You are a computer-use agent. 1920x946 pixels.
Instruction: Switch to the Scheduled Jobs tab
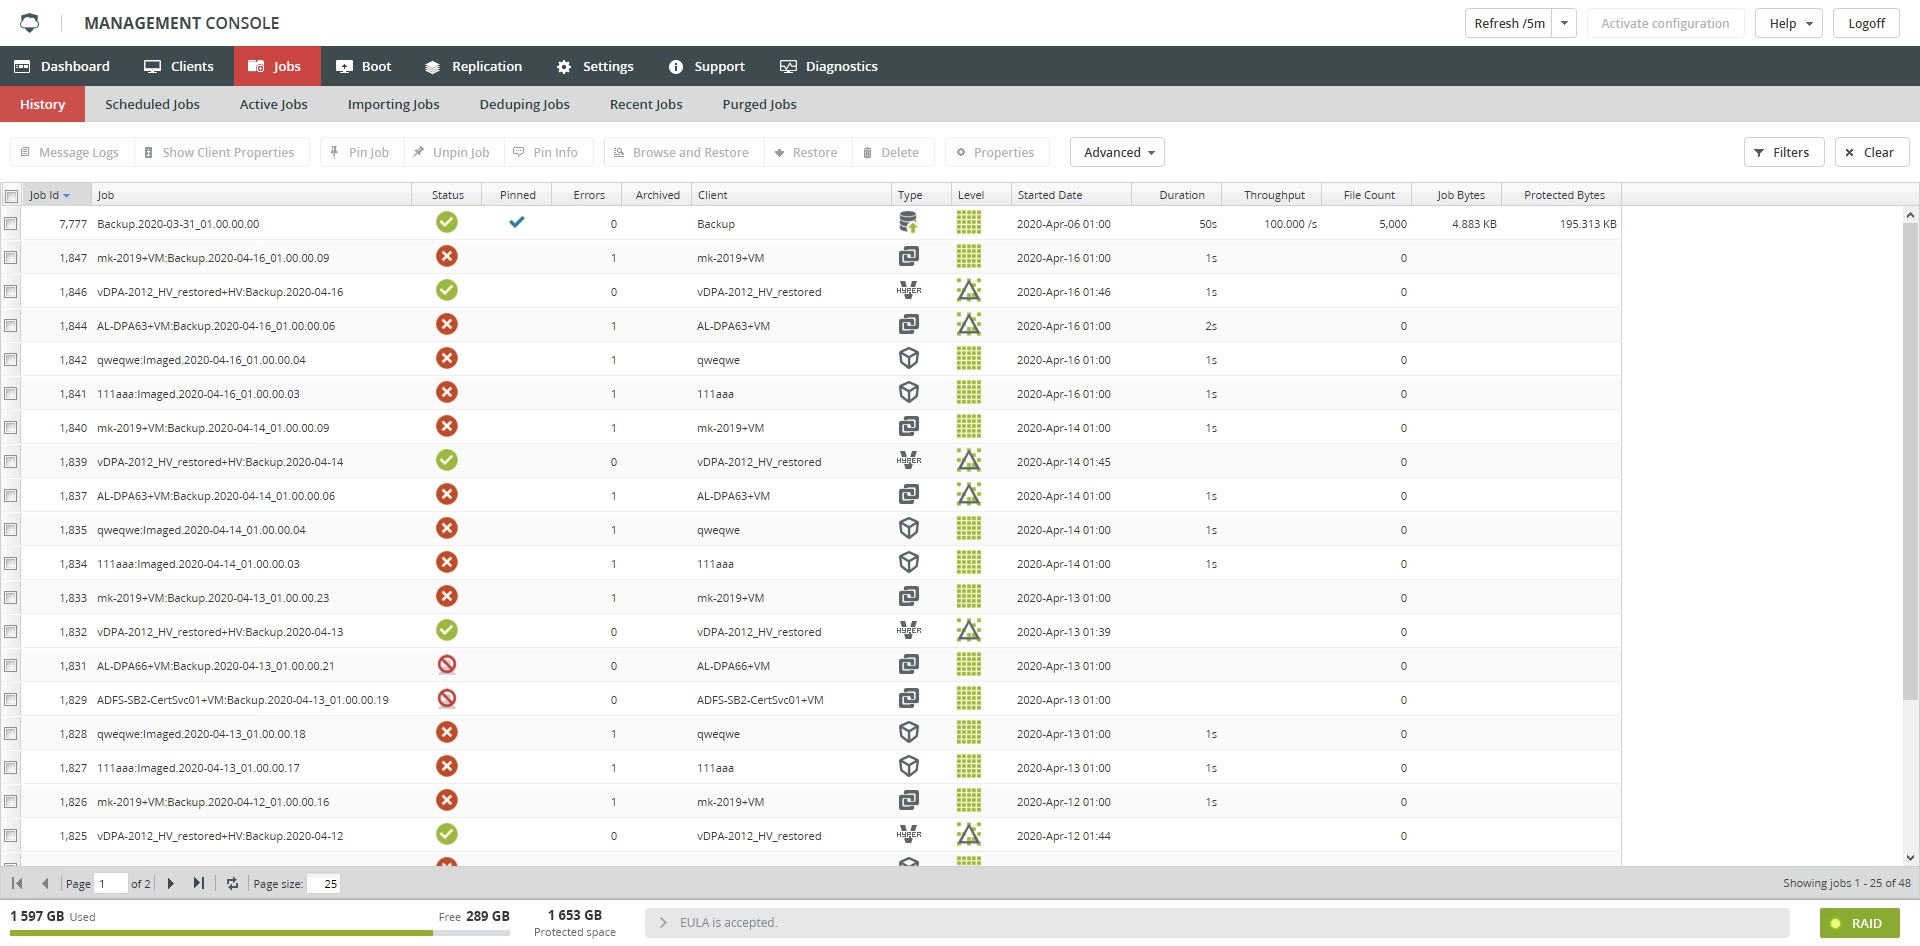pos(152,104)
